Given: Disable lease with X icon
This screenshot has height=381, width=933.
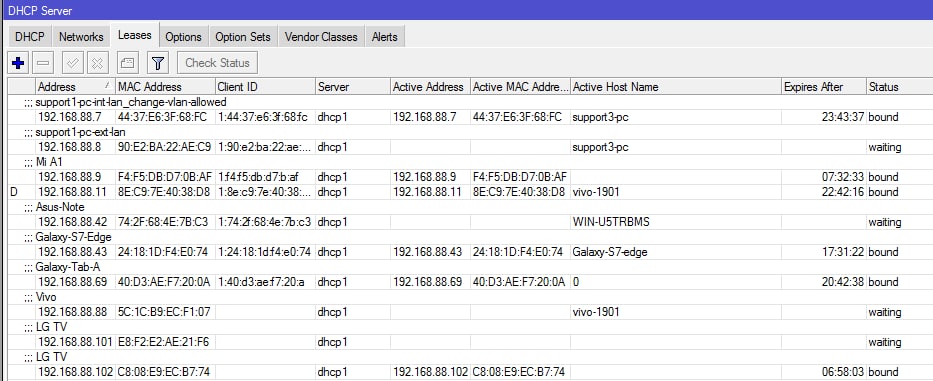Looking at the screenshot, I should [98, 63].
